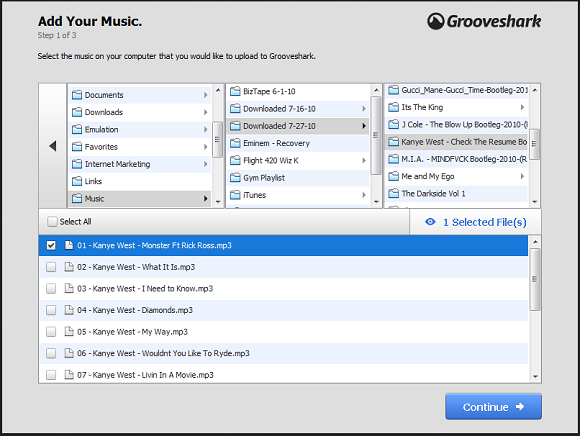Click scroll-up arrow of third folder column

point(535,90)
